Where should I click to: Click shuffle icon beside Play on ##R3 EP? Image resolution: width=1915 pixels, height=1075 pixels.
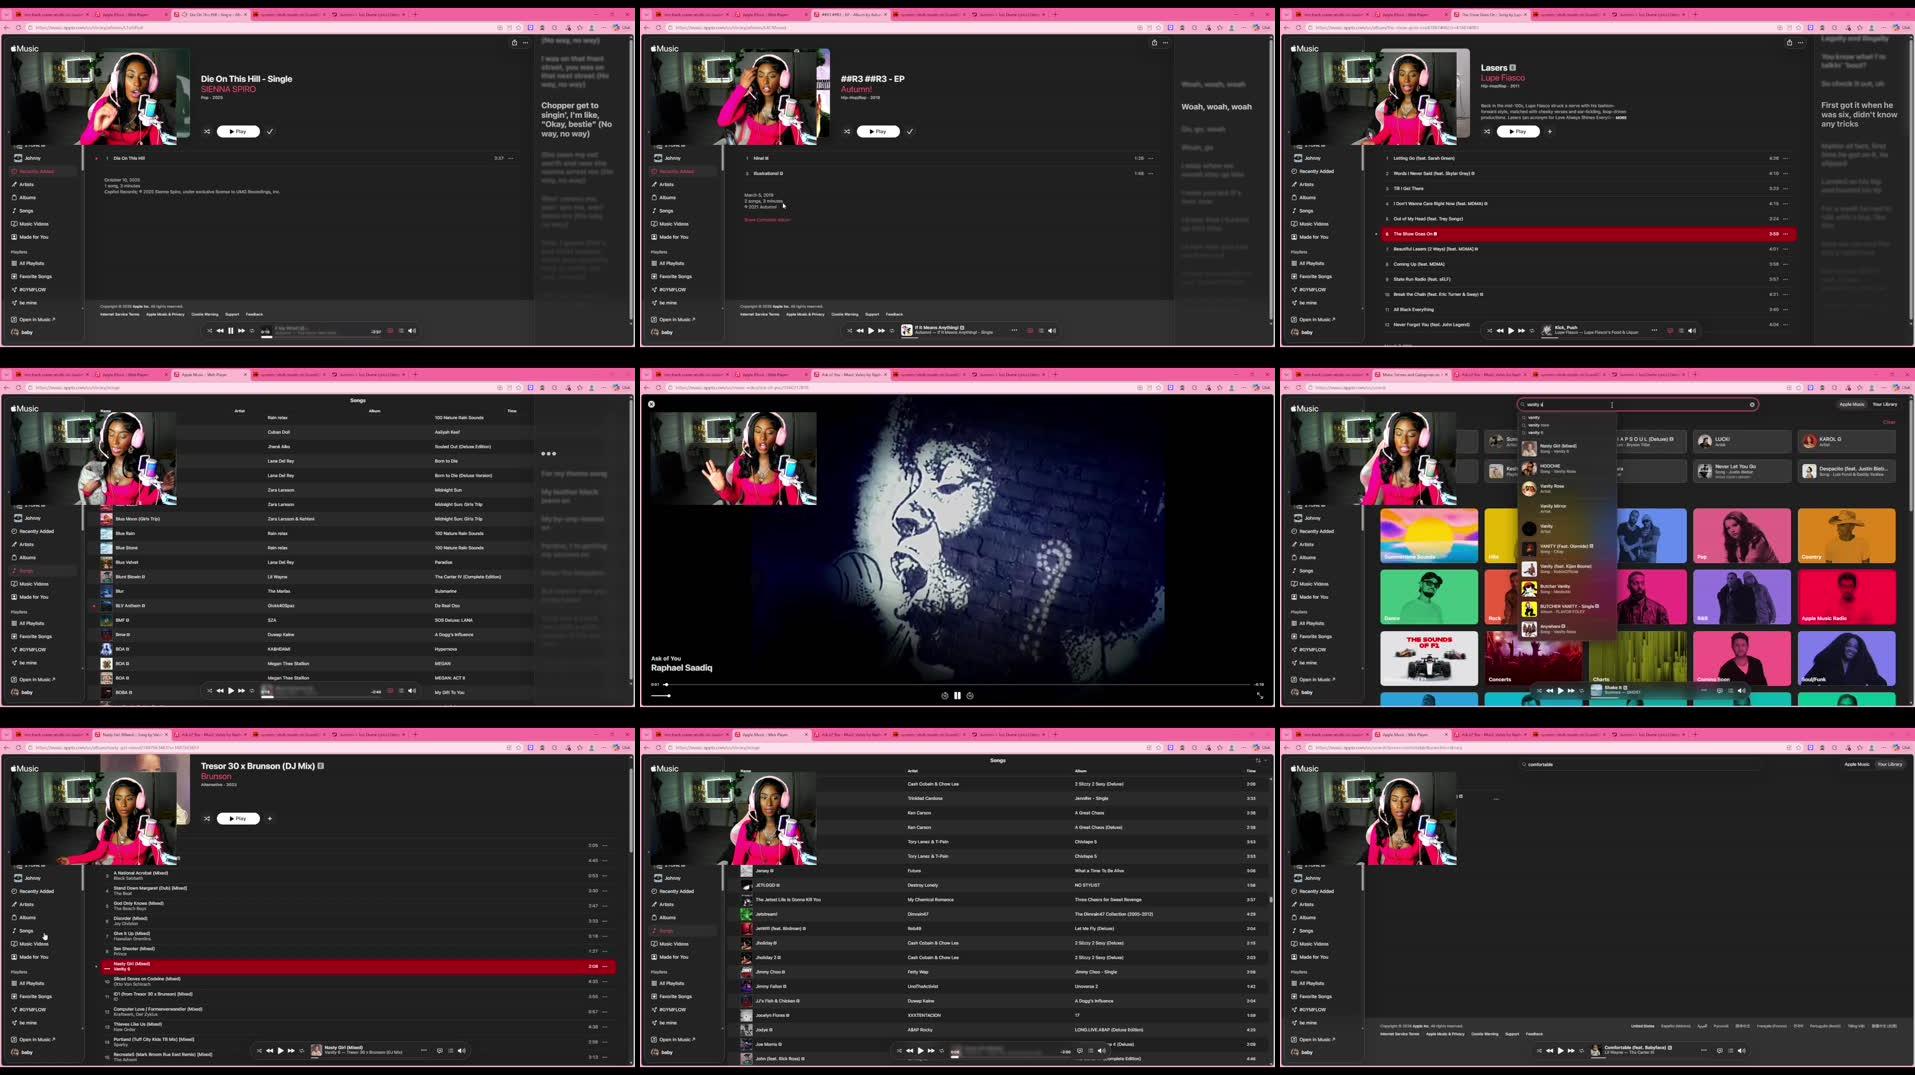[x=847, y=131]
